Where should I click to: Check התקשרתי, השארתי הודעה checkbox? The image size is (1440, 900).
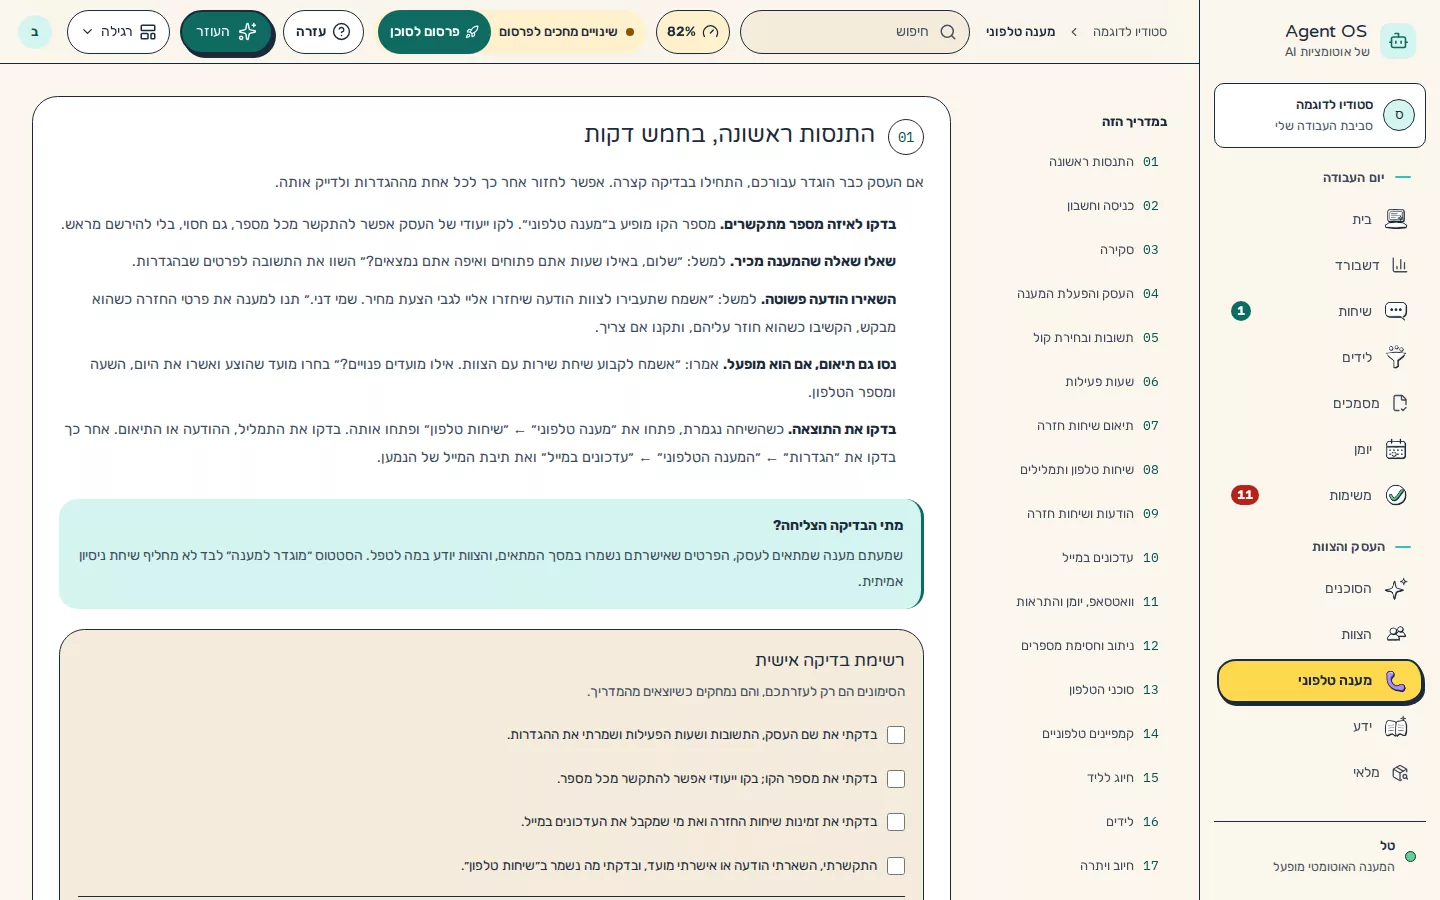pos(896,866)
